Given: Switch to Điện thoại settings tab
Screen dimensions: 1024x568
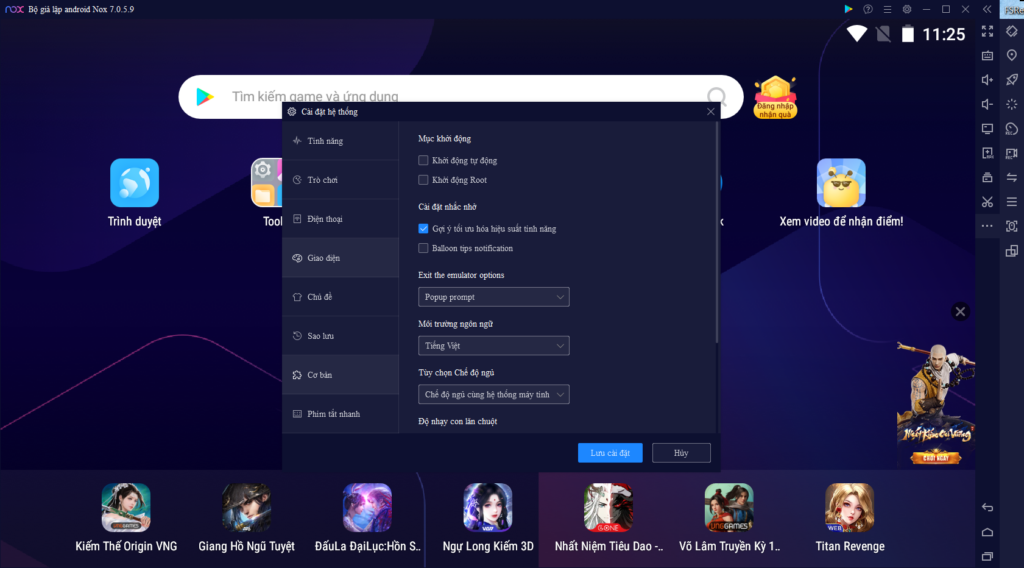Looking at the screenshot, I should point(340,219).
